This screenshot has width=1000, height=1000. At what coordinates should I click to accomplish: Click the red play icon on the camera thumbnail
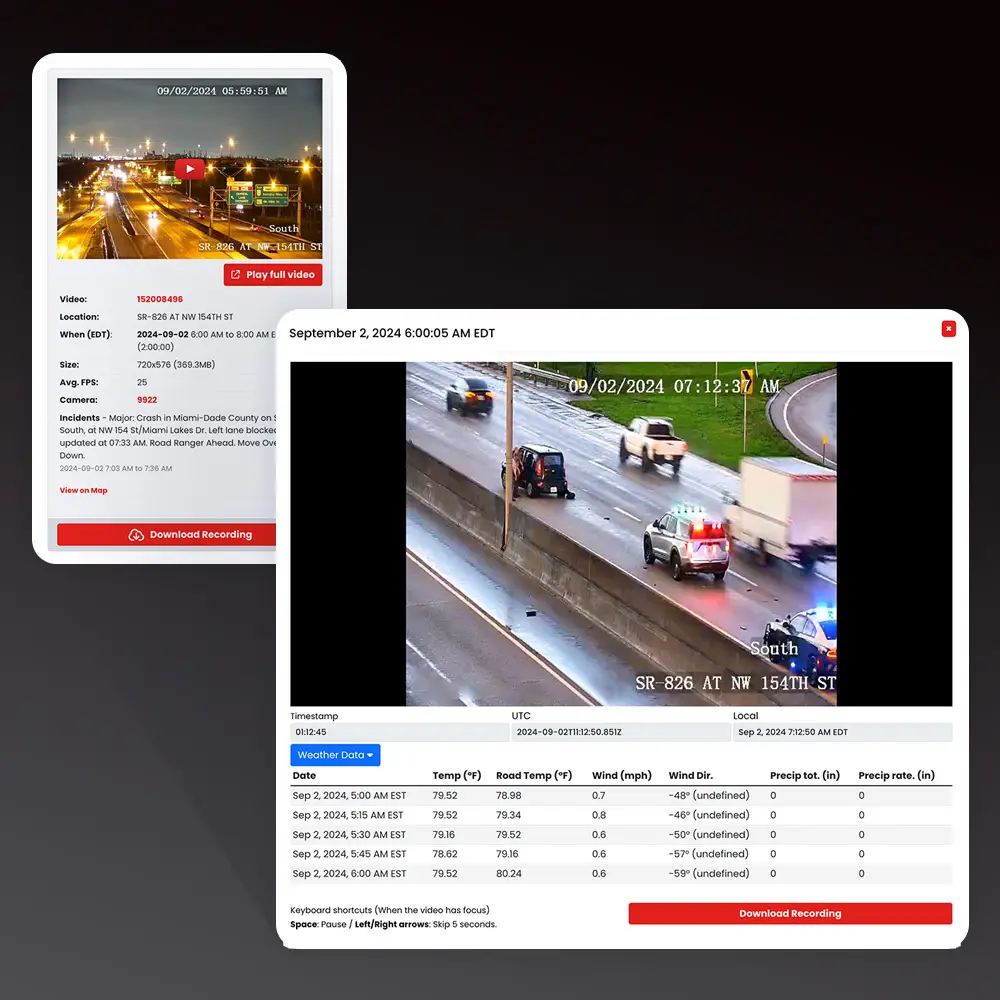[189, 169]
